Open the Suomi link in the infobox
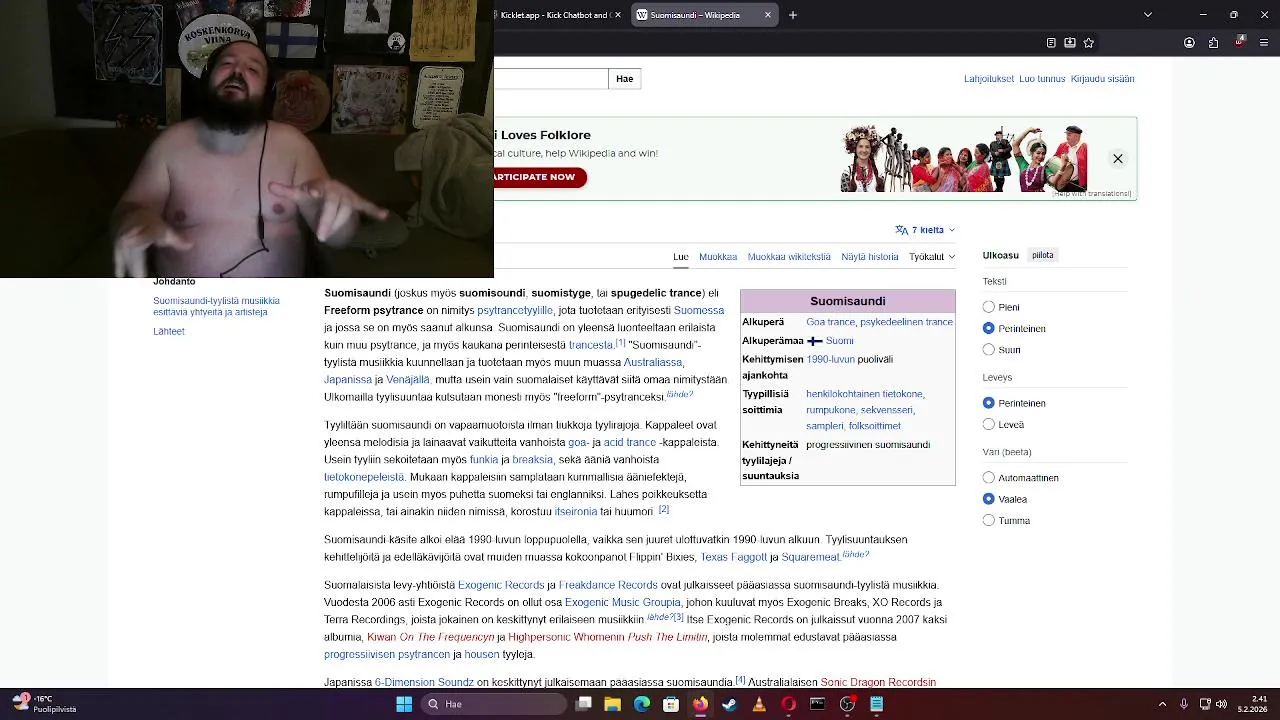The height and width of the screenshot is (720, 1280). (x=839, y=341)
